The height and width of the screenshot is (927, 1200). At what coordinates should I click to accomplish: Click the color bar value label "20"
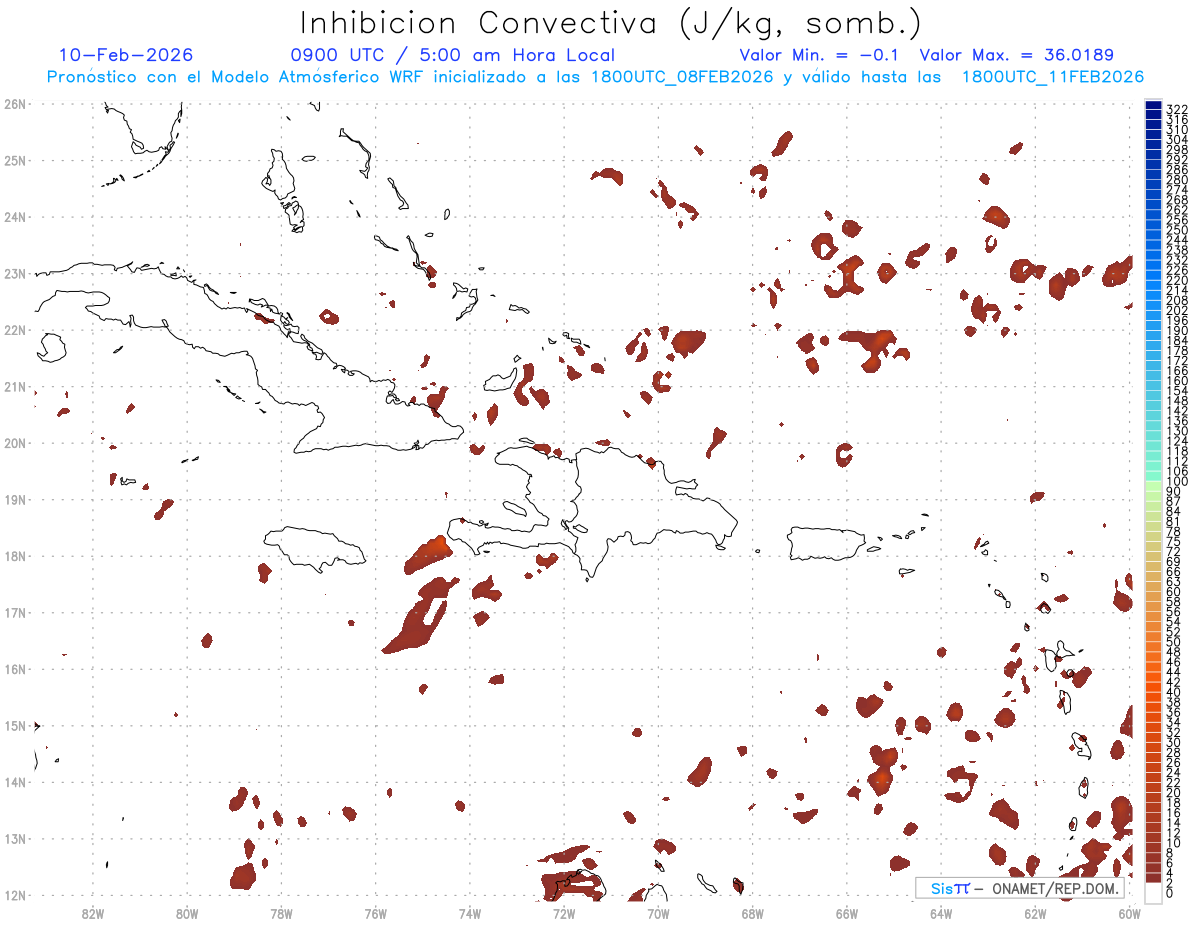click(x=1173, y=792)
